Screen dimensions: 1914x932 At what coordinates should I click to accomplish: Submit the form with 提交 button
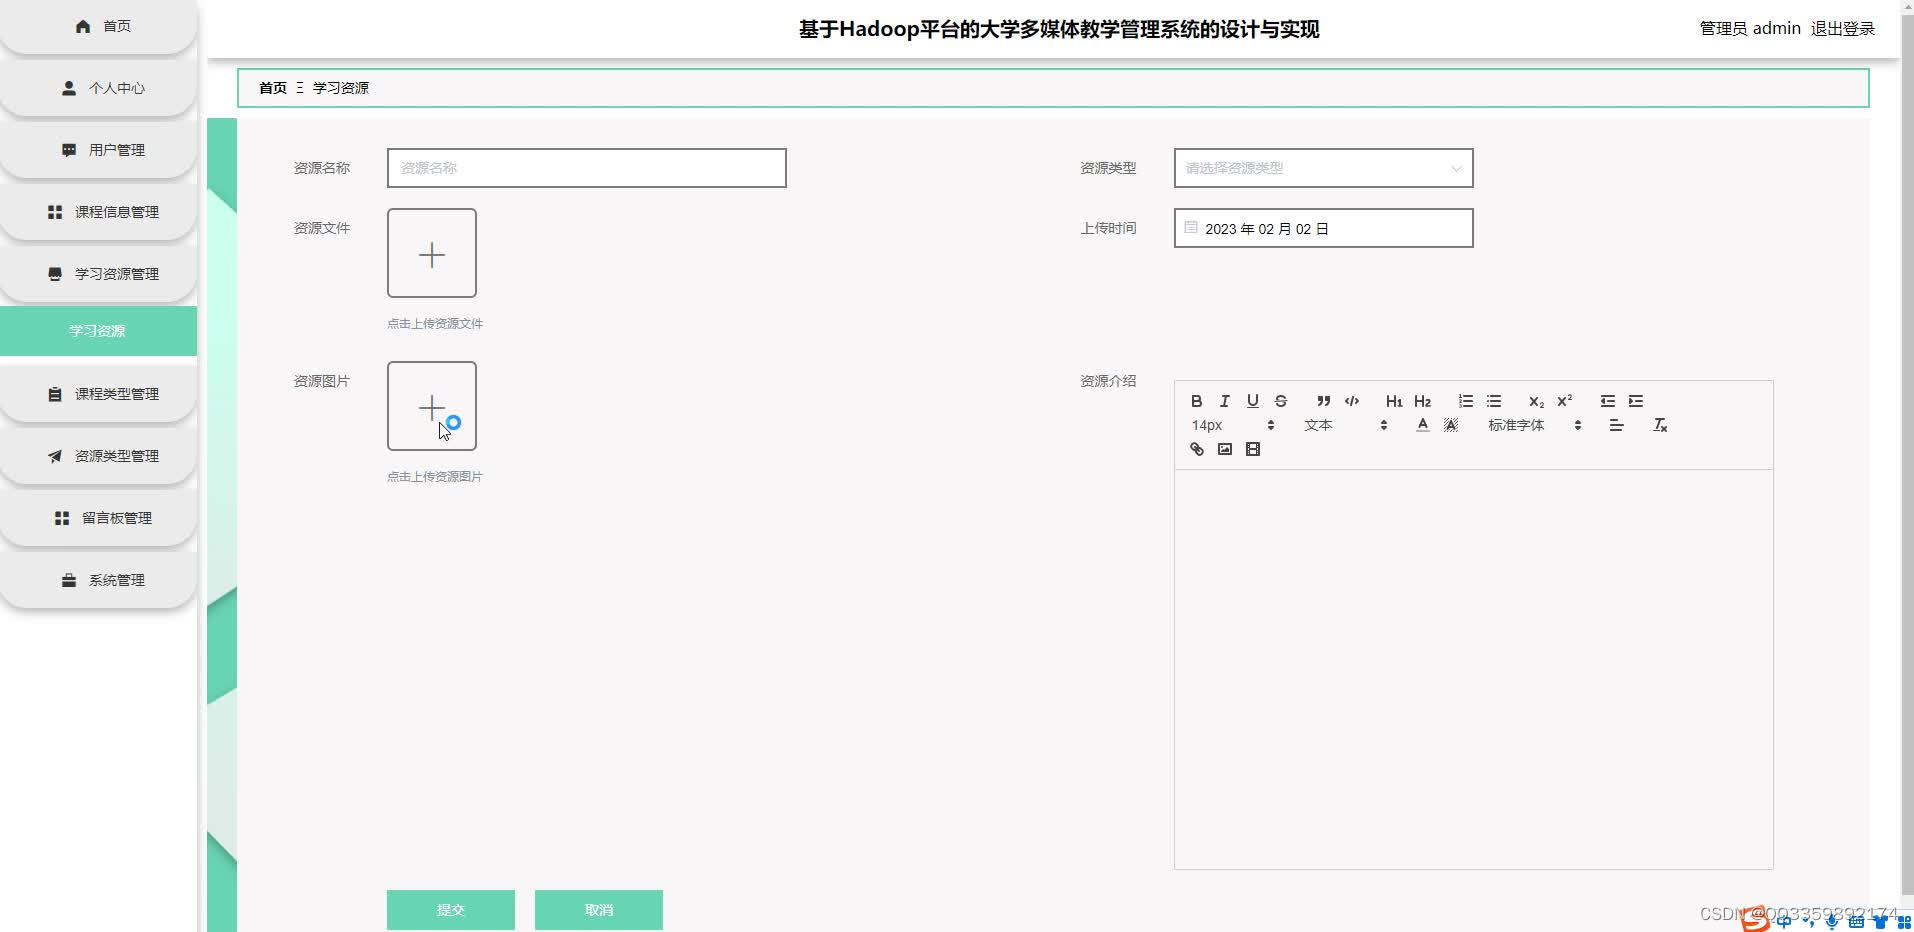point(451,910)
